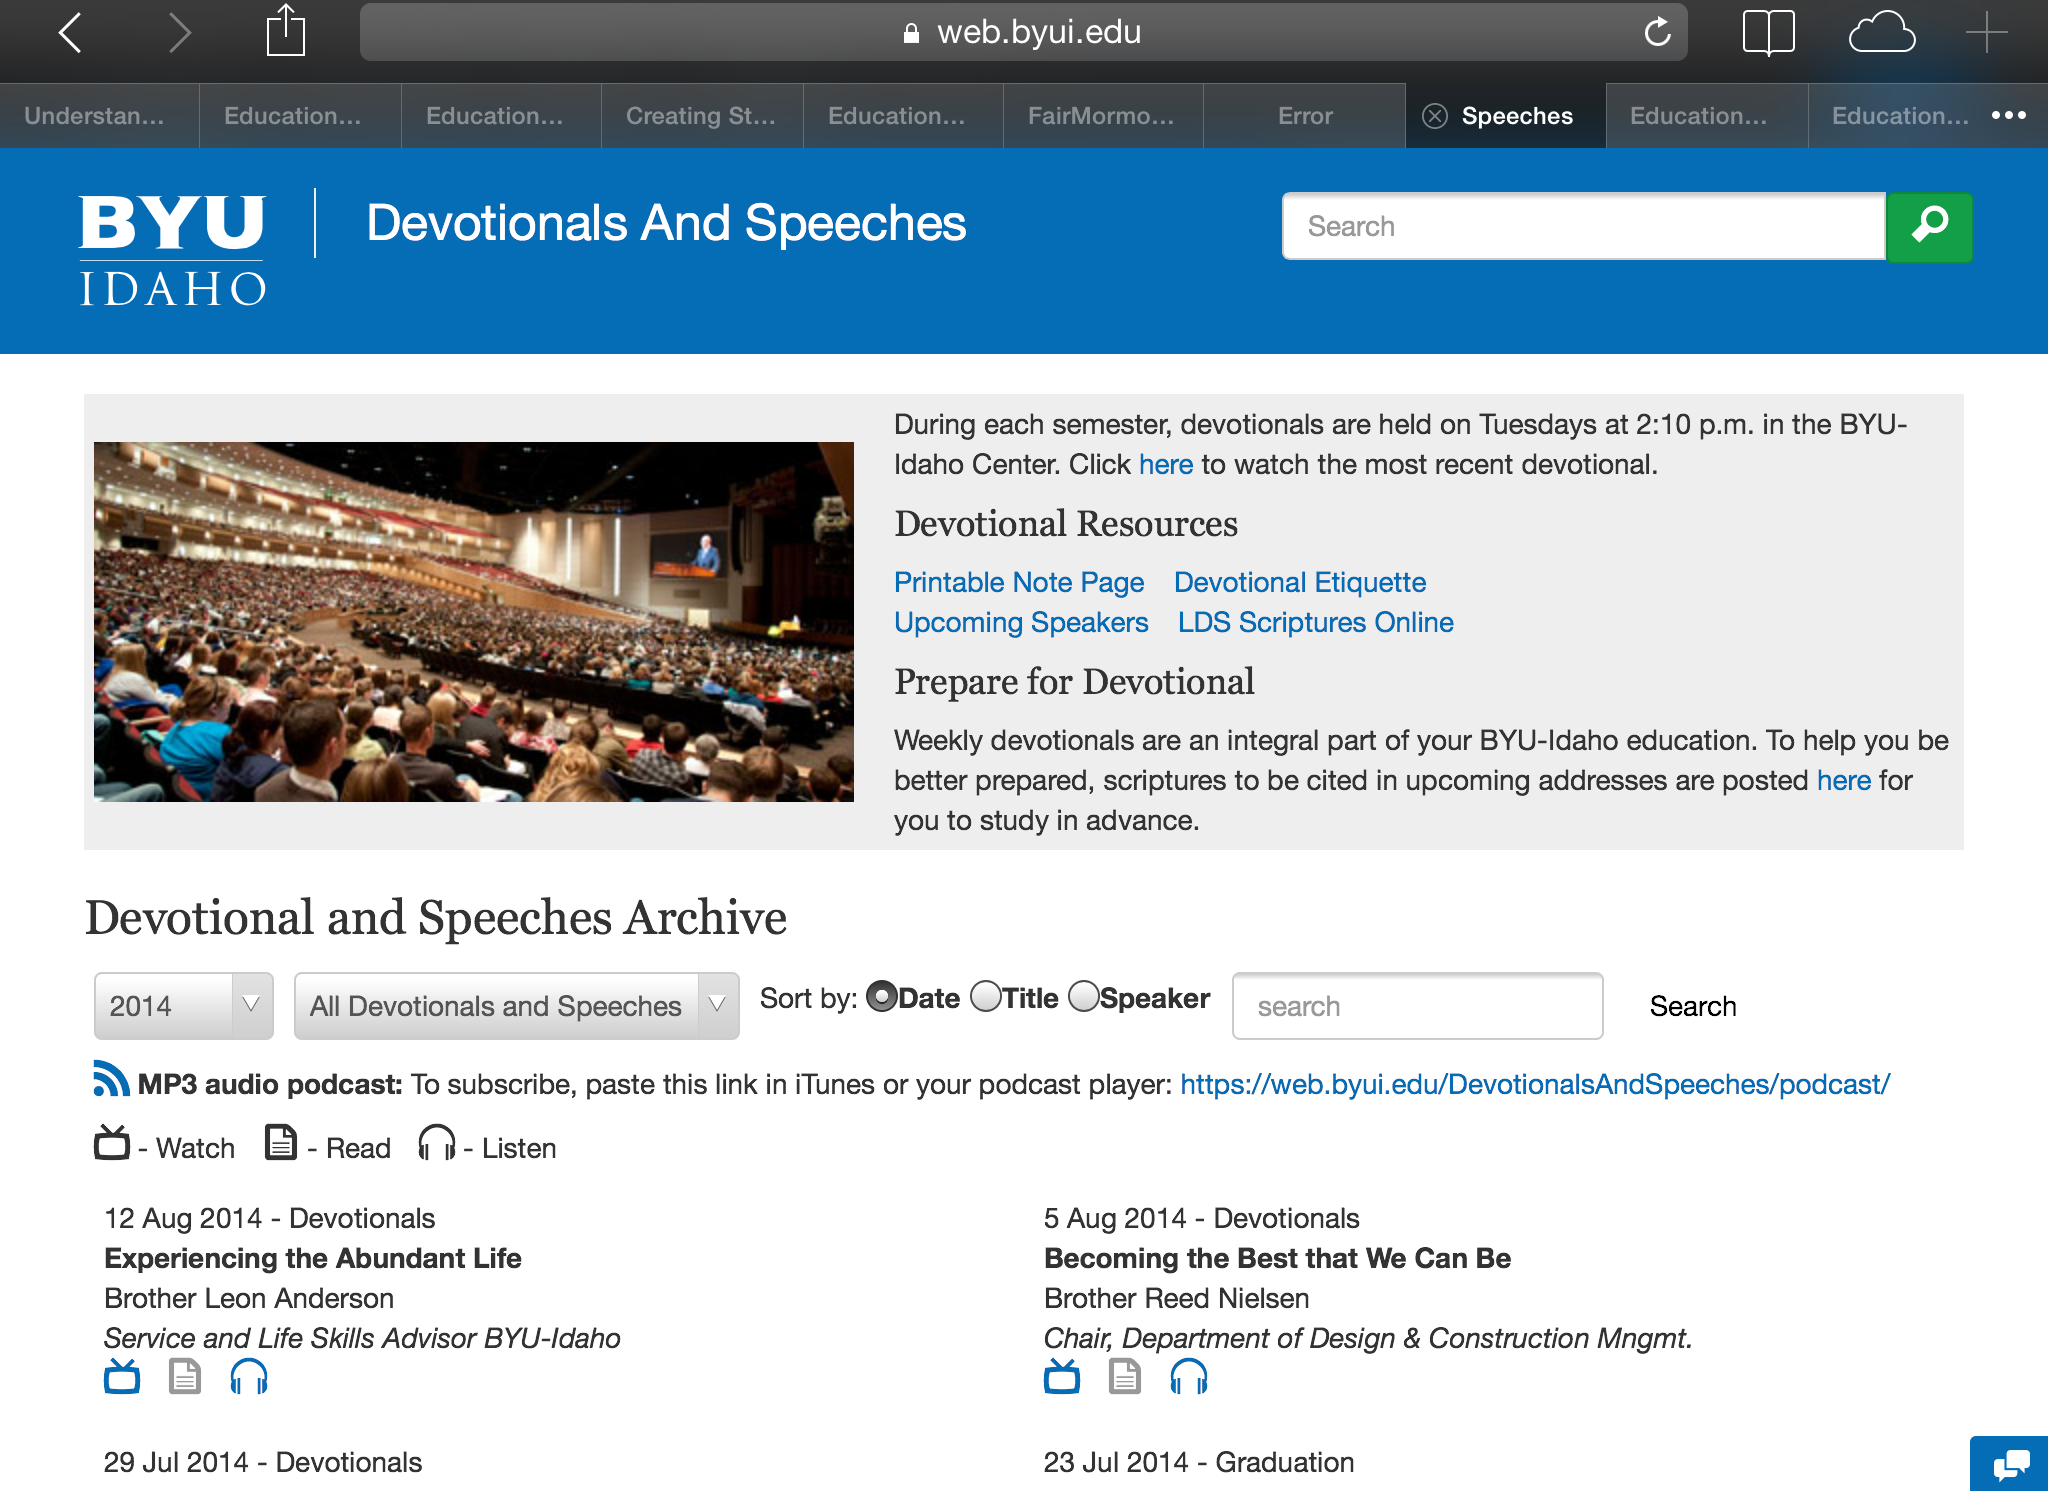Expand All Devotionals and Speeches dropdown
Viewport: 2048px width, 1491px height.
[x=517, y=1006]
